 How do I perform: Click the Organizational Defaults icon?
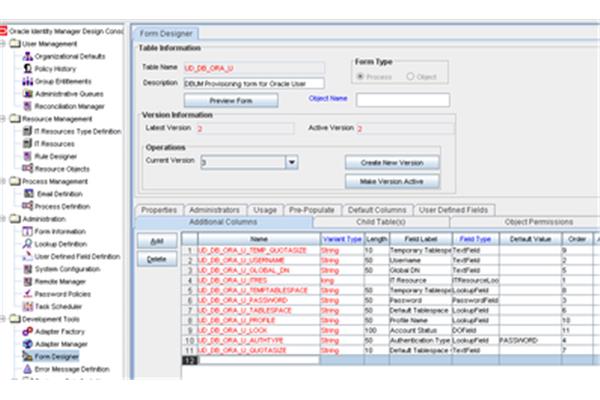(x=28, y=56)
